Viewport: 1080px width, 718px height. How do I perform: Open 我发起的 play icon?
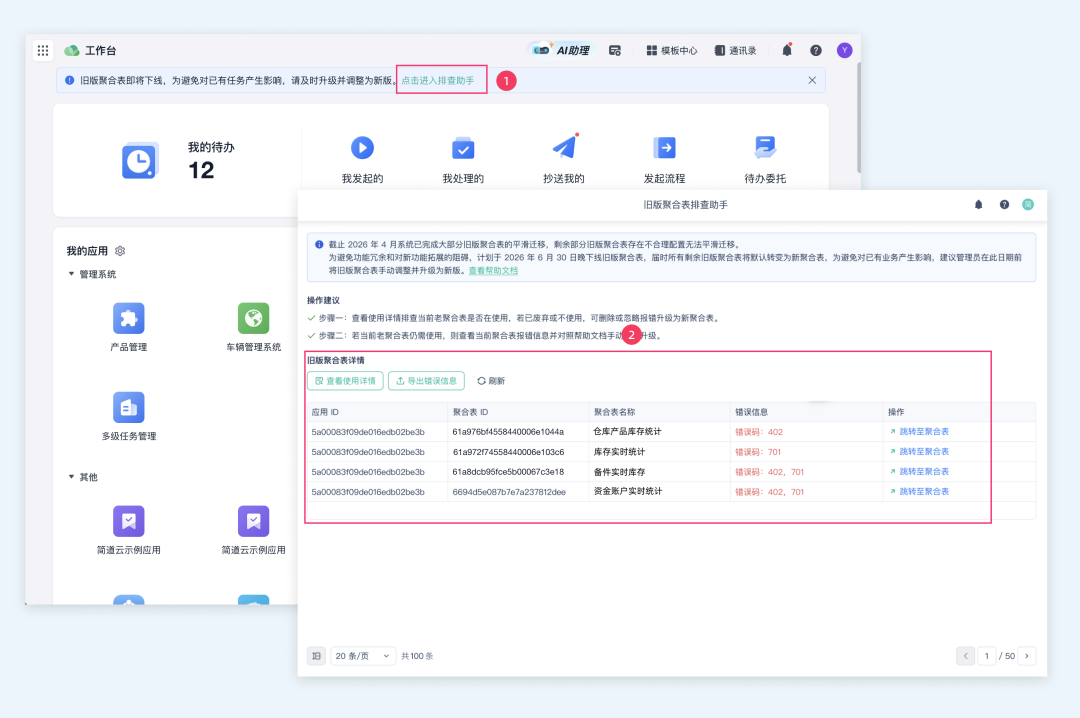pyautogui.click(x=362, y=147)
